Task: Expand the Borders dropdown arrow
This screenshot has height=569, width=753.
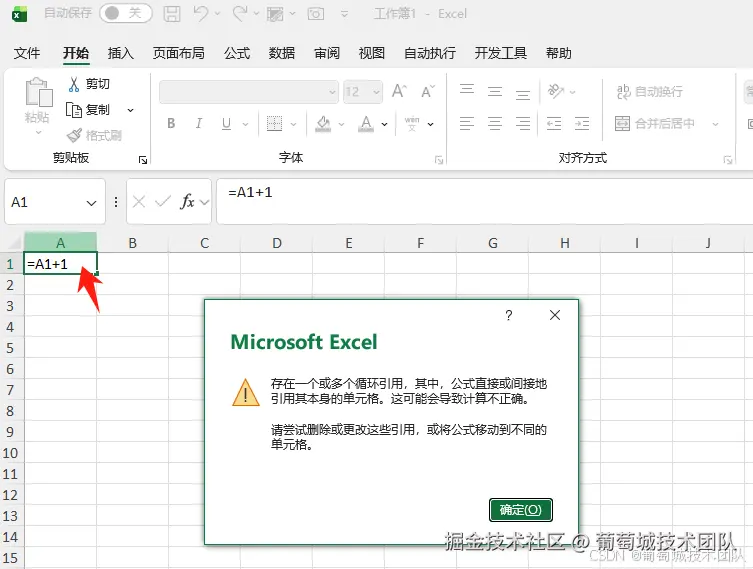Action: pos(293,124)
